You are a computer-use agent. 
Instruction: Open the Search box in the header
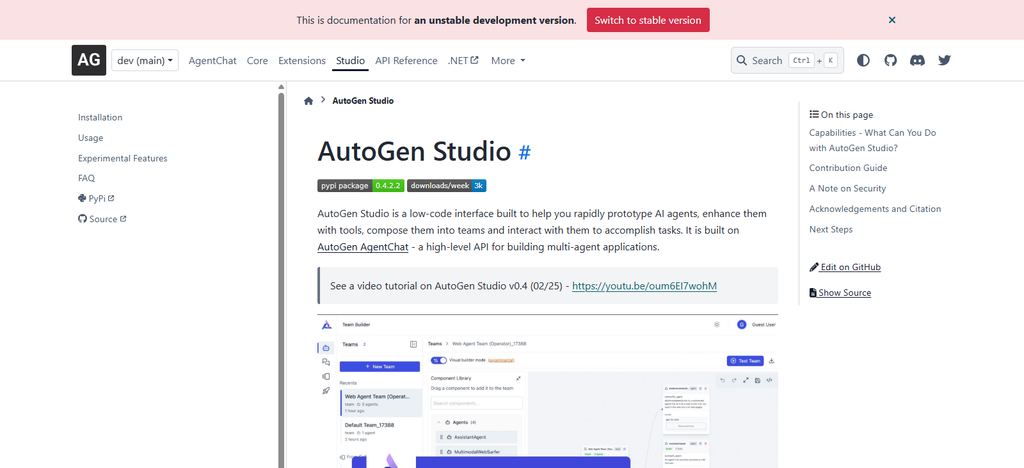787,60
